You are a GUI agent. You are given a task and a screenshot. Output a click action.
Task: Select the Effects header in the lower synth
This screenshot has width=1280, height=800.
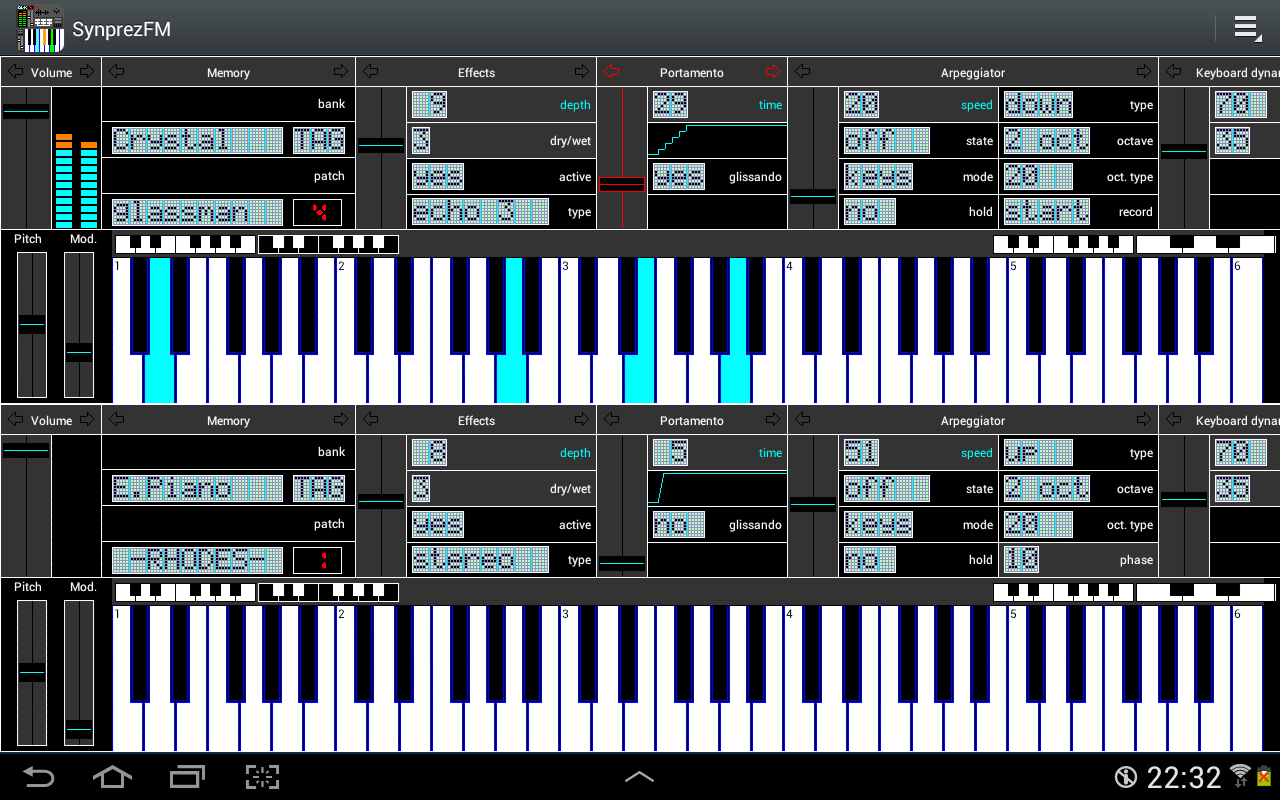(x=476, y=420)
